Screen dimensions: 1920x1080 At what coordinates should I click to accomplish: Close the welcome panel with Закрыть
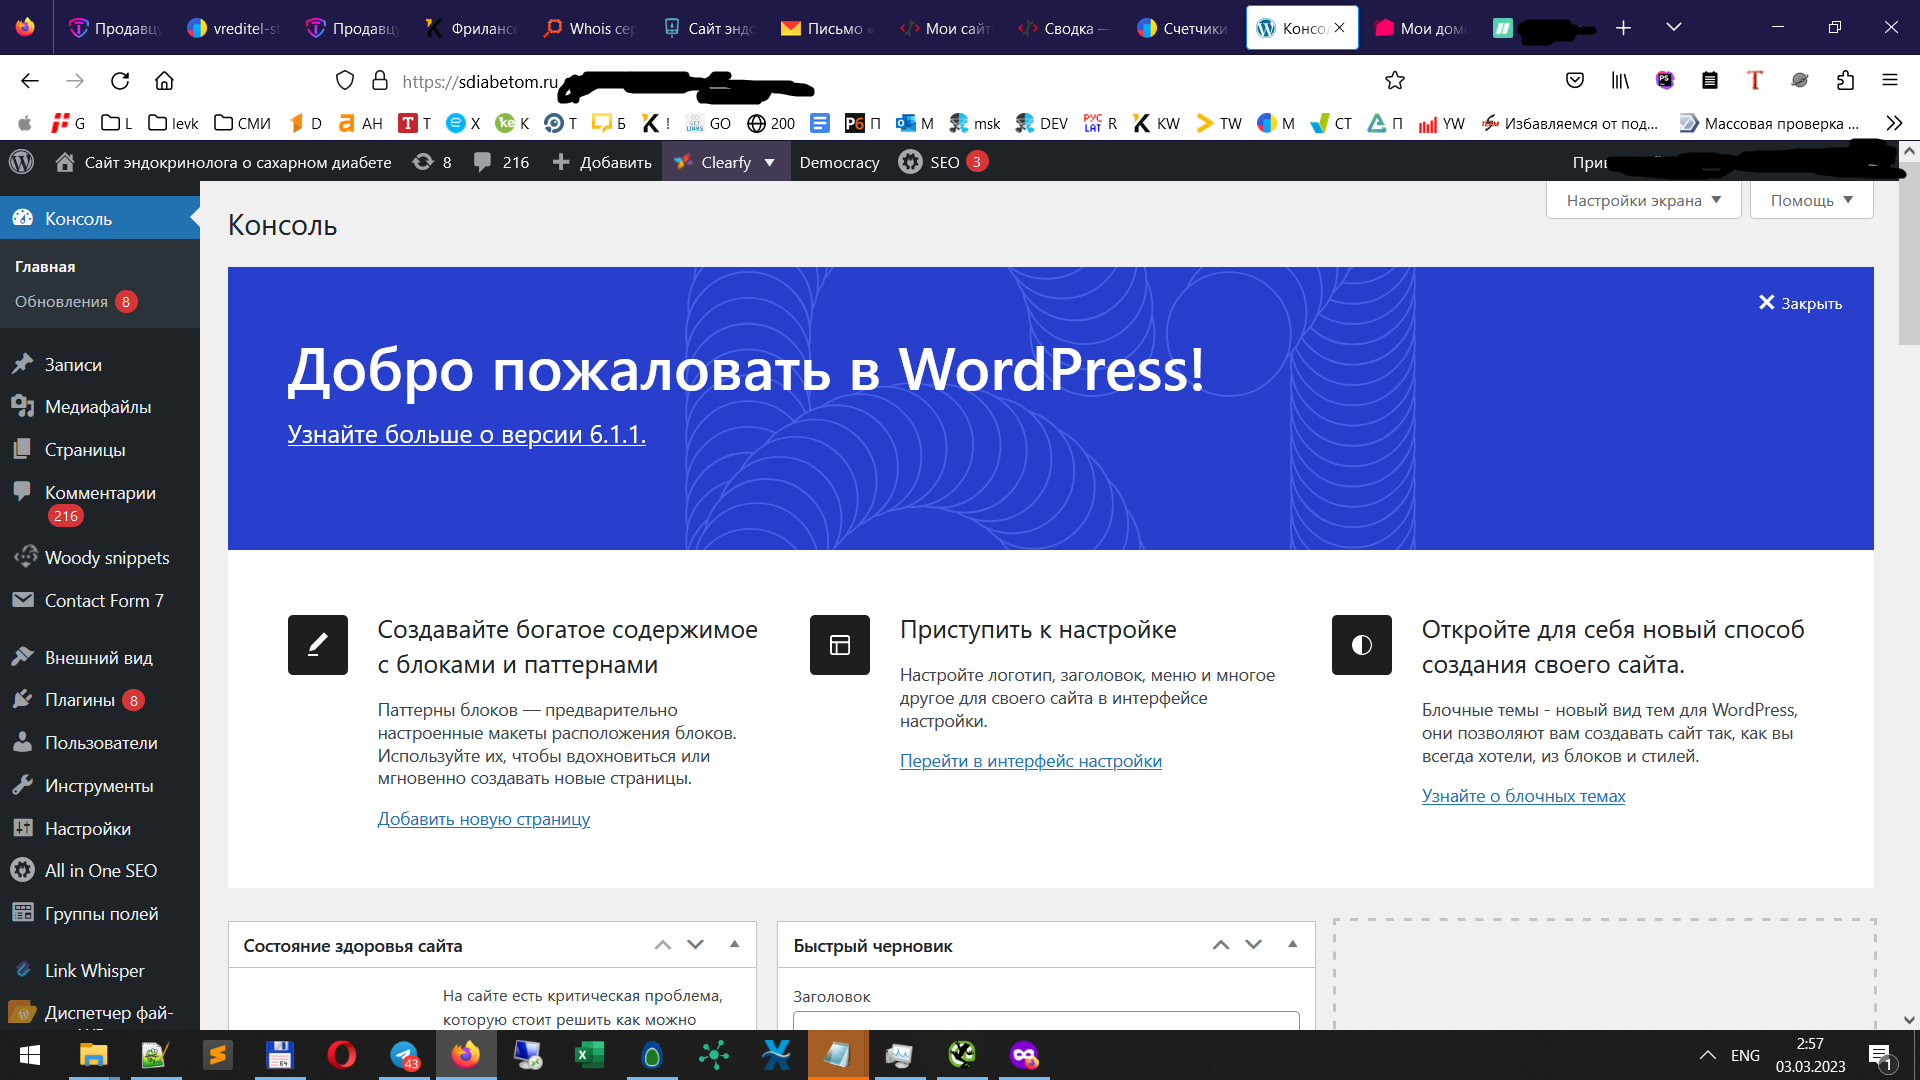click(1800, 303)
